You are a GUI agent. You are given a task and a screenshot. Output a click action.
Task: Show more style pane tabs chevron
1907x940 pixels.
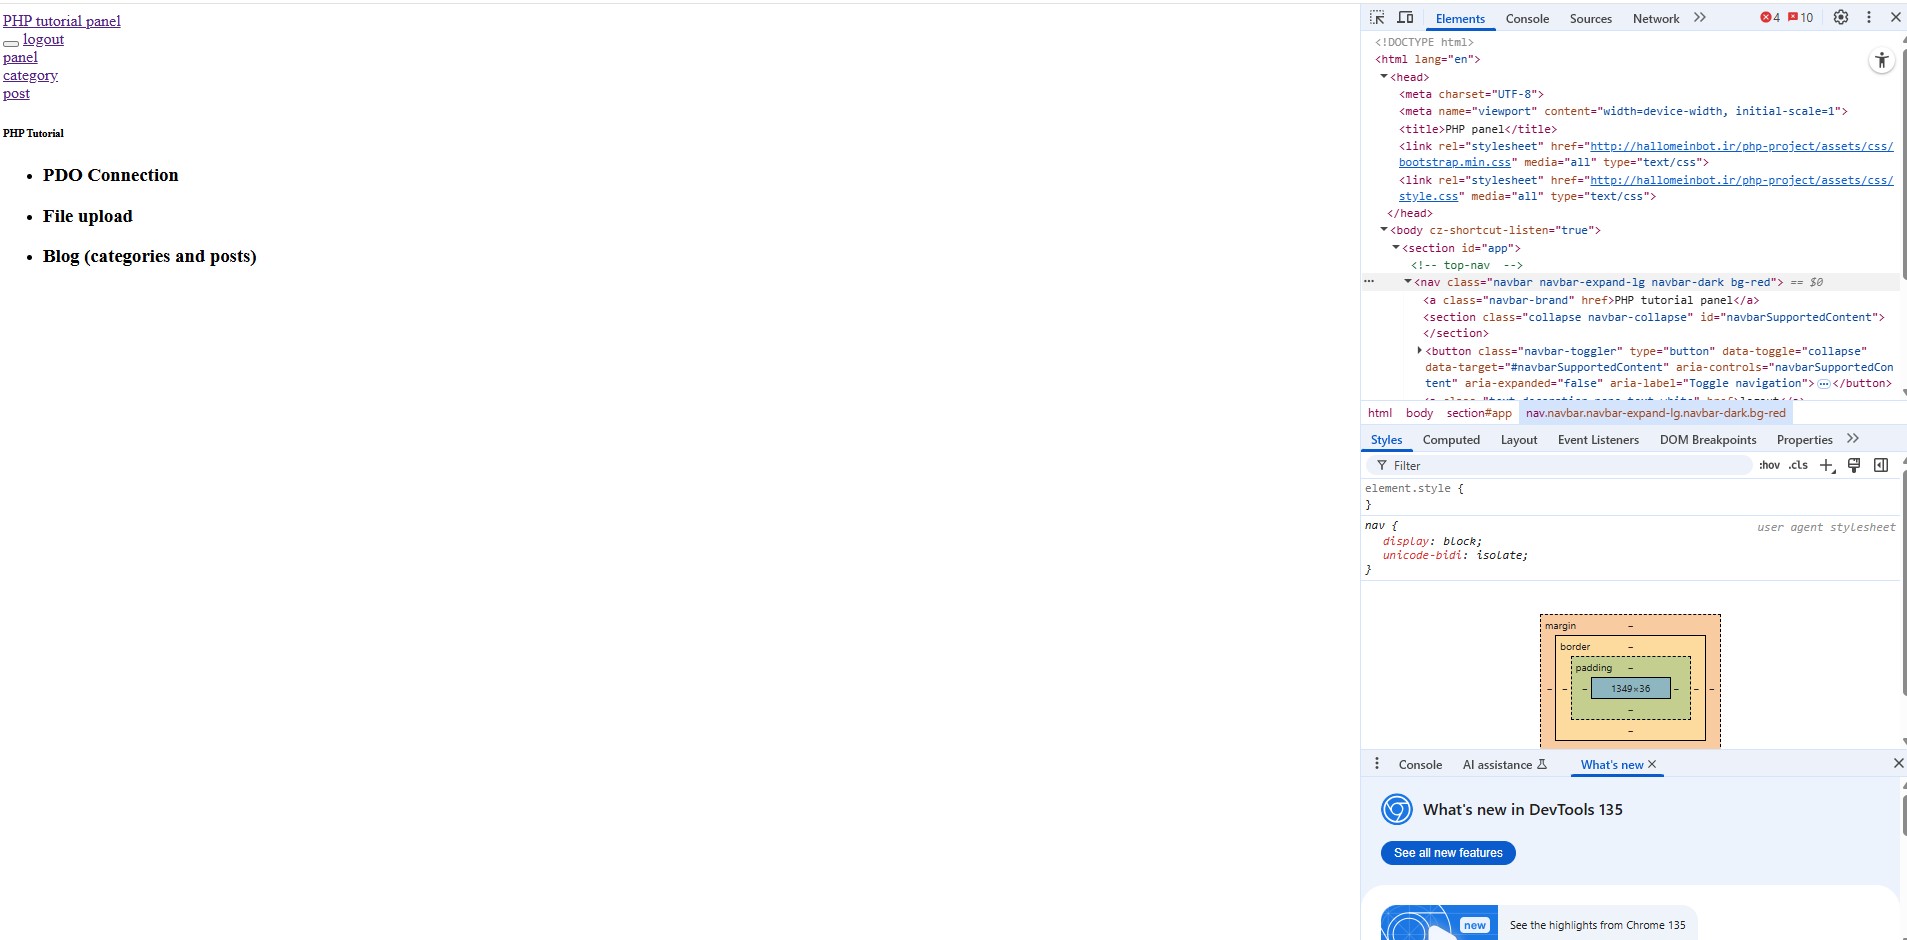(1853, 439)
